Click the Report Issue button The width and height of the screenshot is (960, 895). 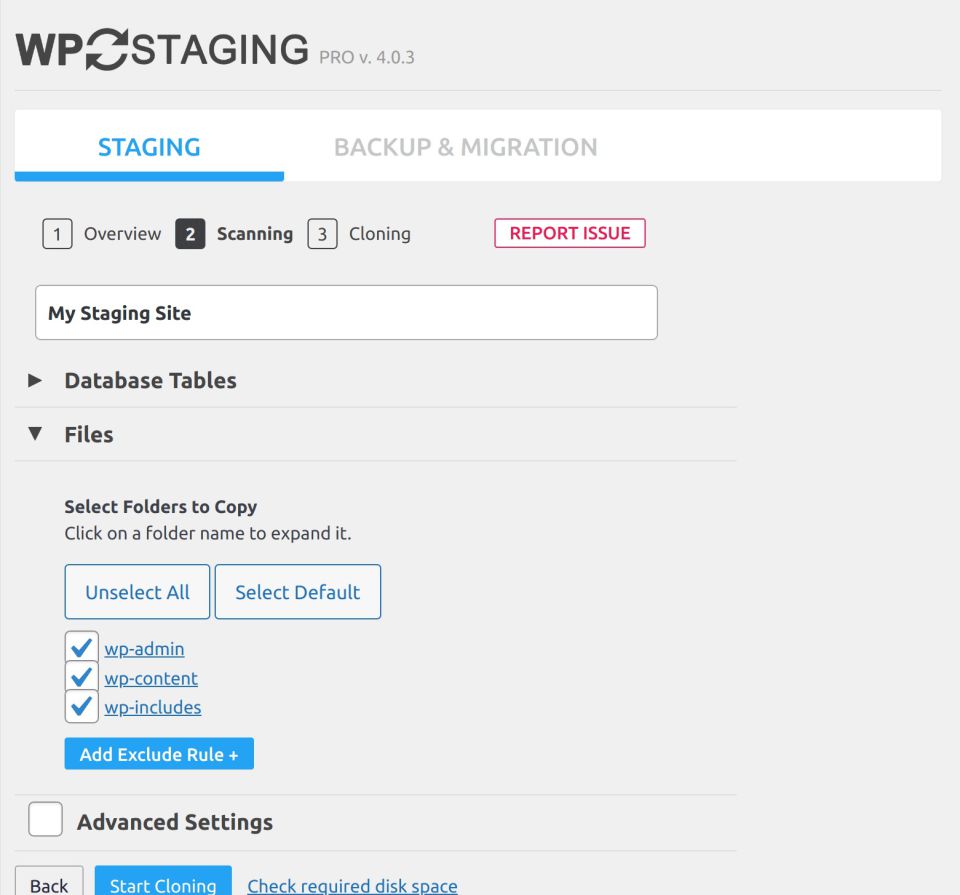[x=570, y=233]
